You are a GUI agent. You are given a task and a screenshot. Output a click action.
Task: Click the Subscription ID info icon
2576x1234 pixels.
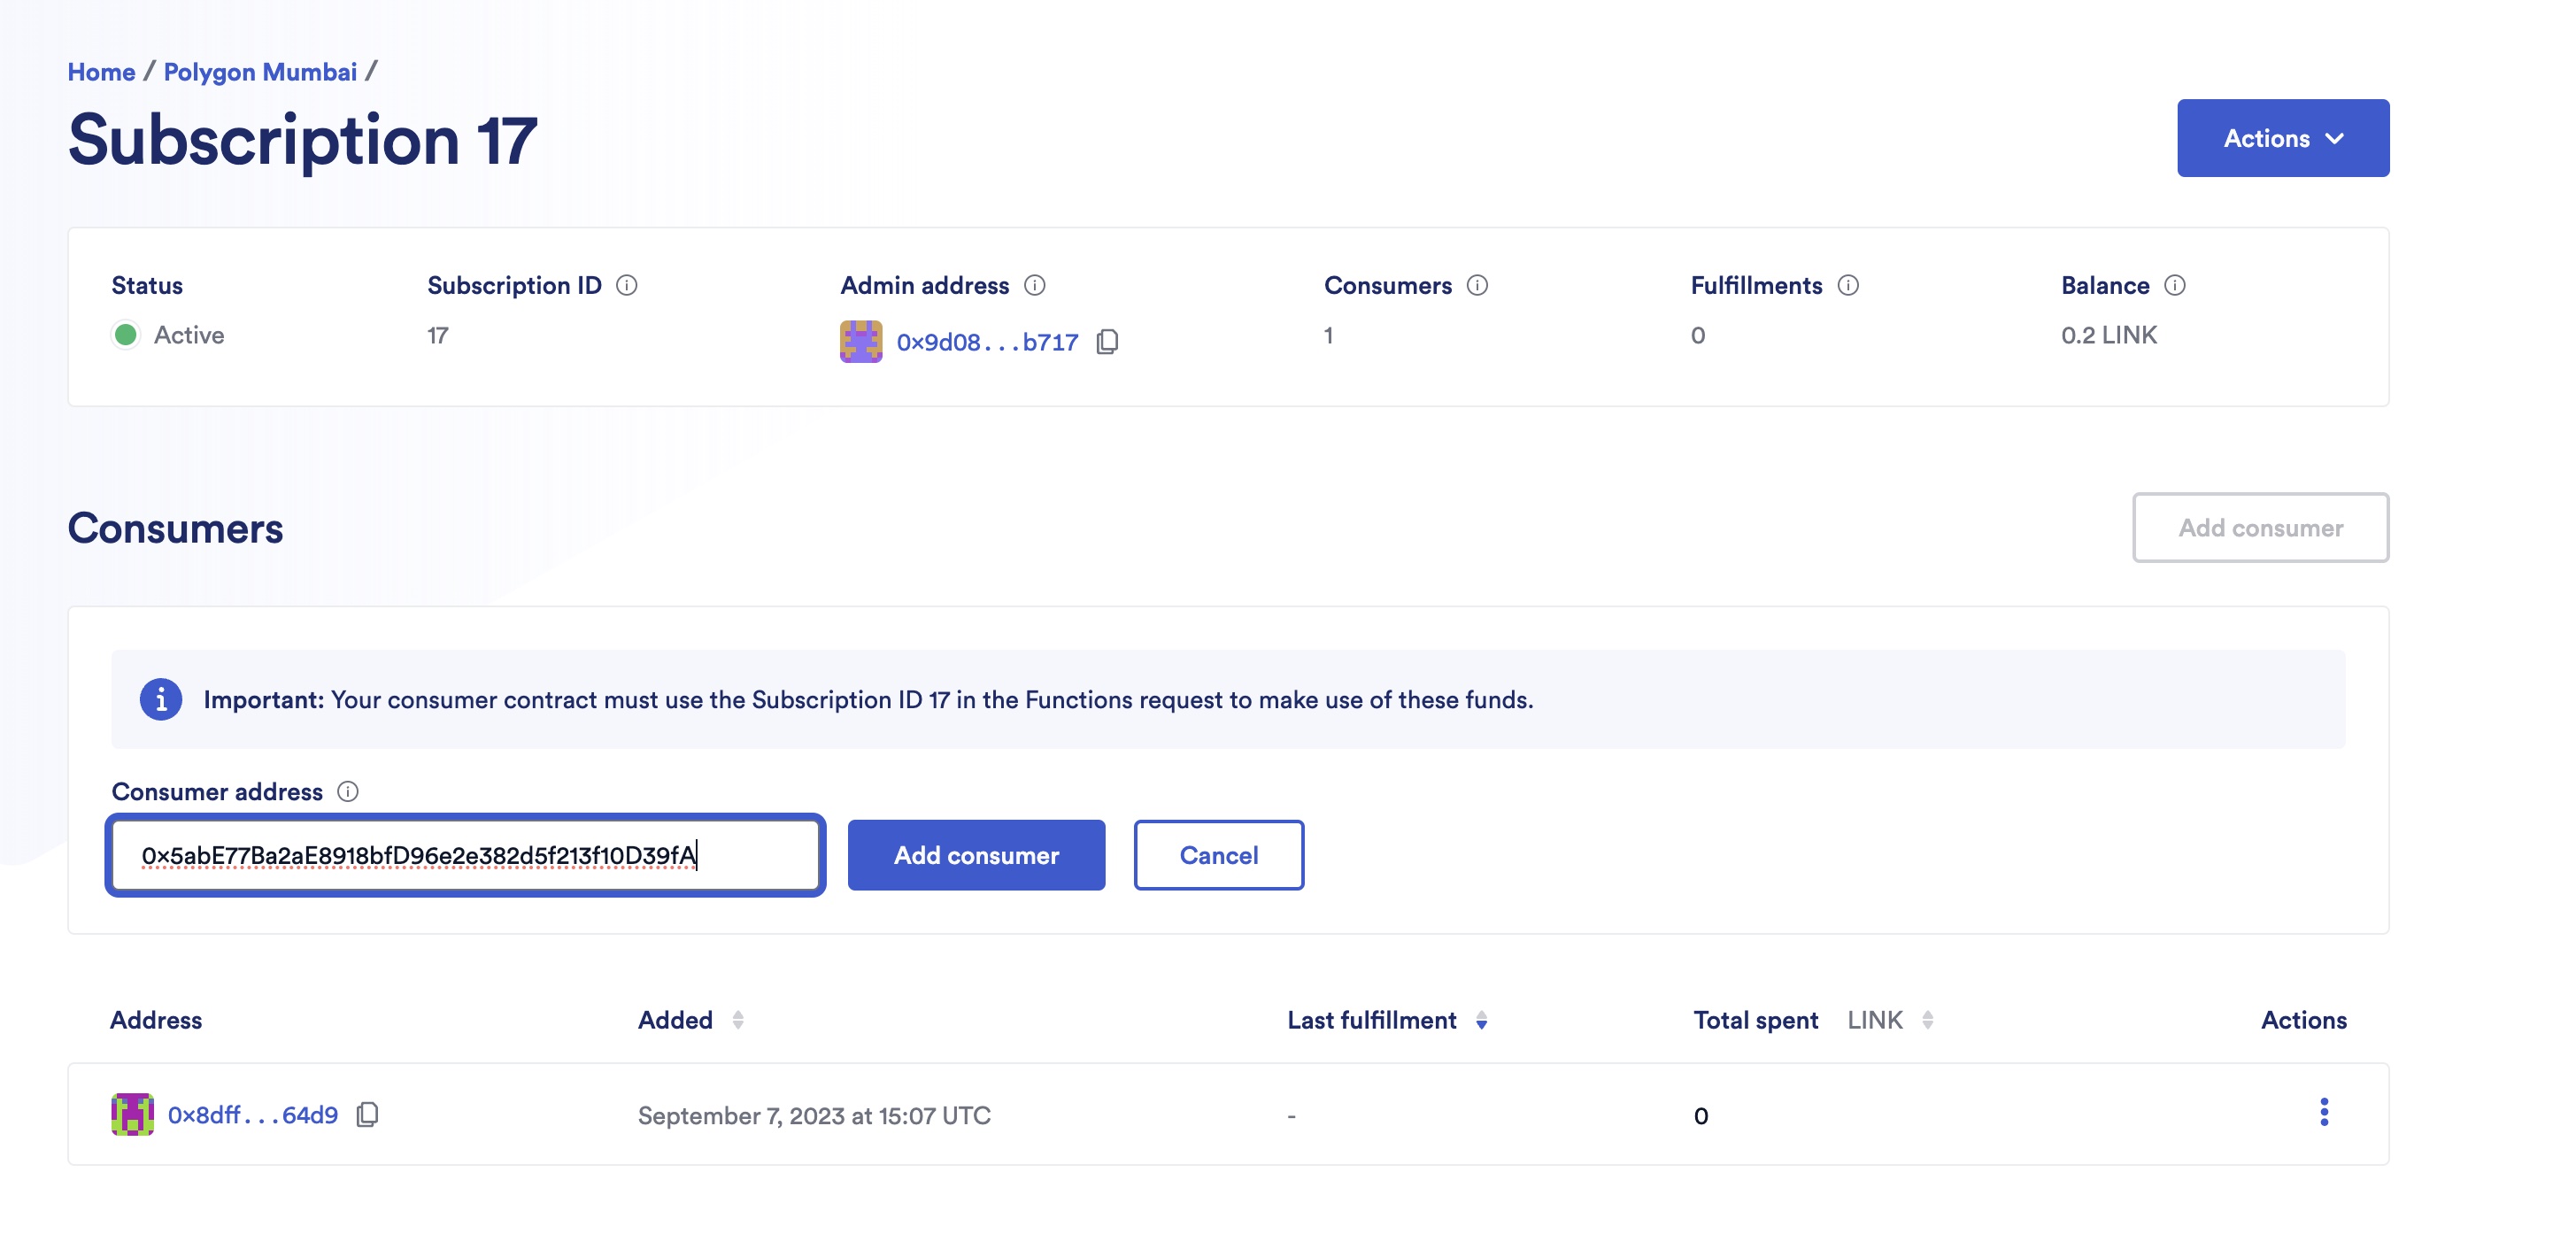[628, 284]
